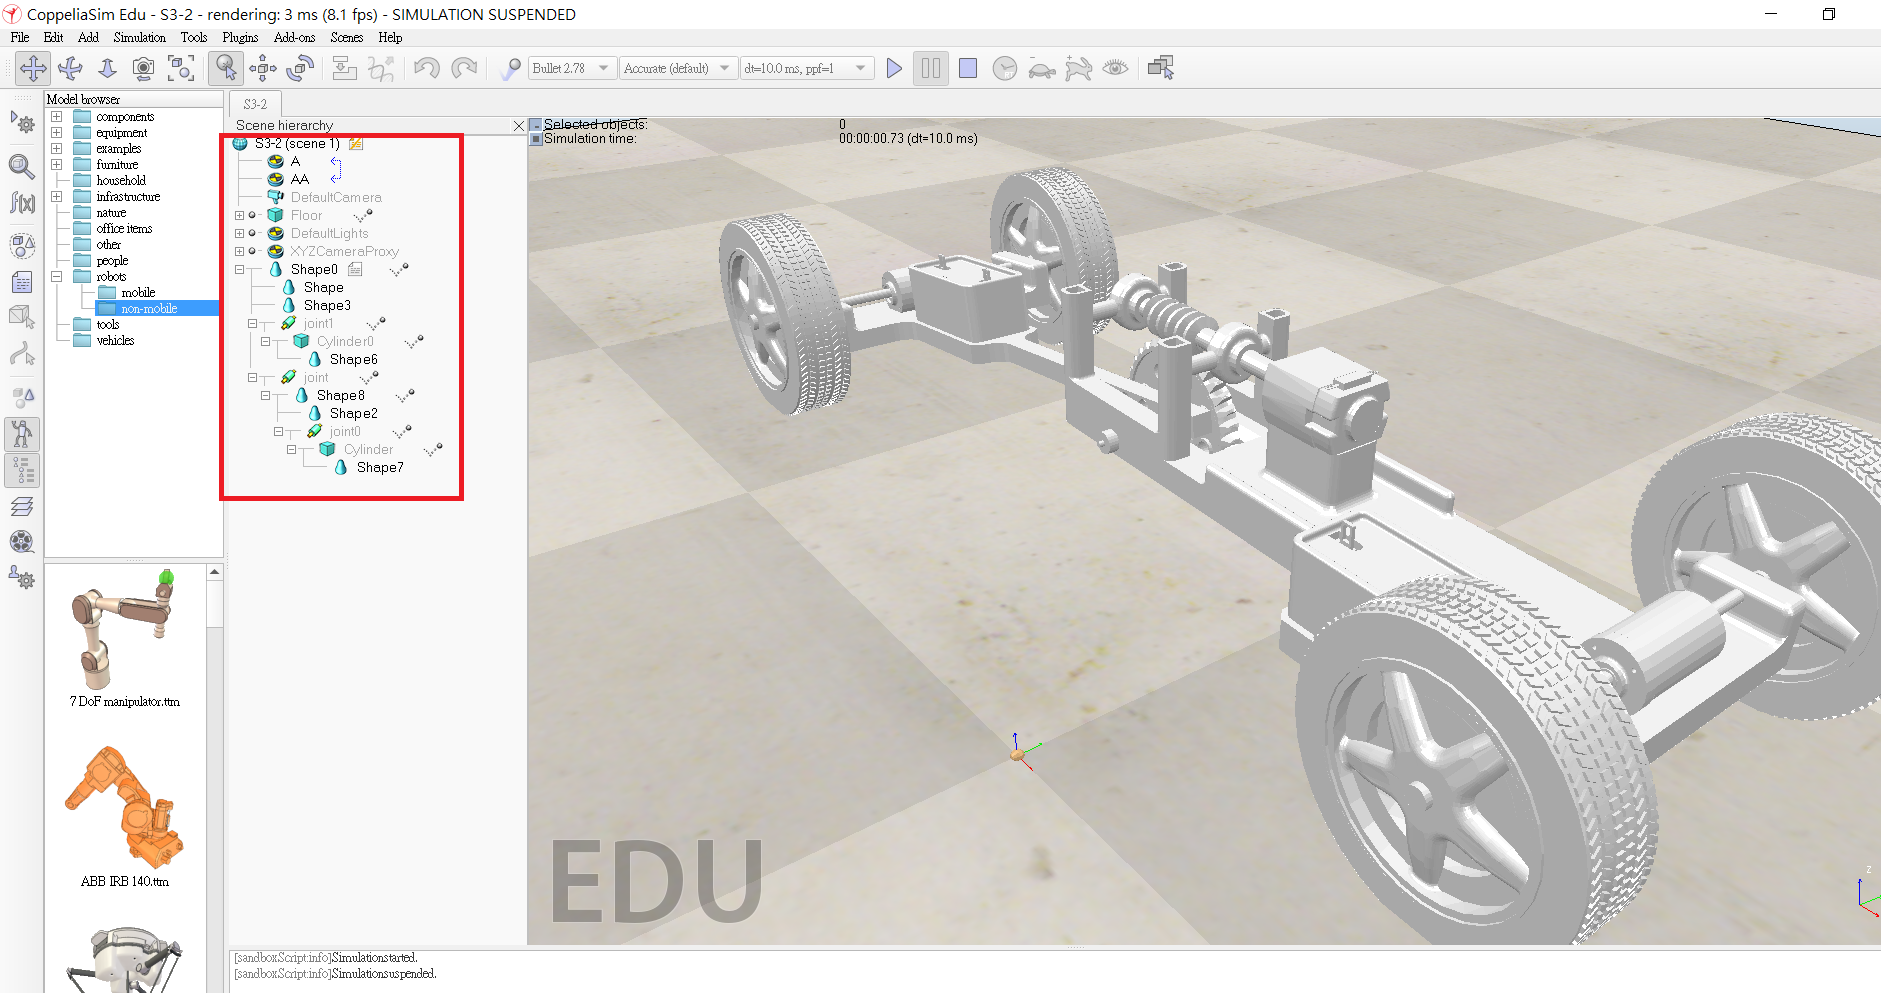Collapse the Shape0 node in hierarchy
The width and height of the screenshot is (1881, 993).
[239, 270]
